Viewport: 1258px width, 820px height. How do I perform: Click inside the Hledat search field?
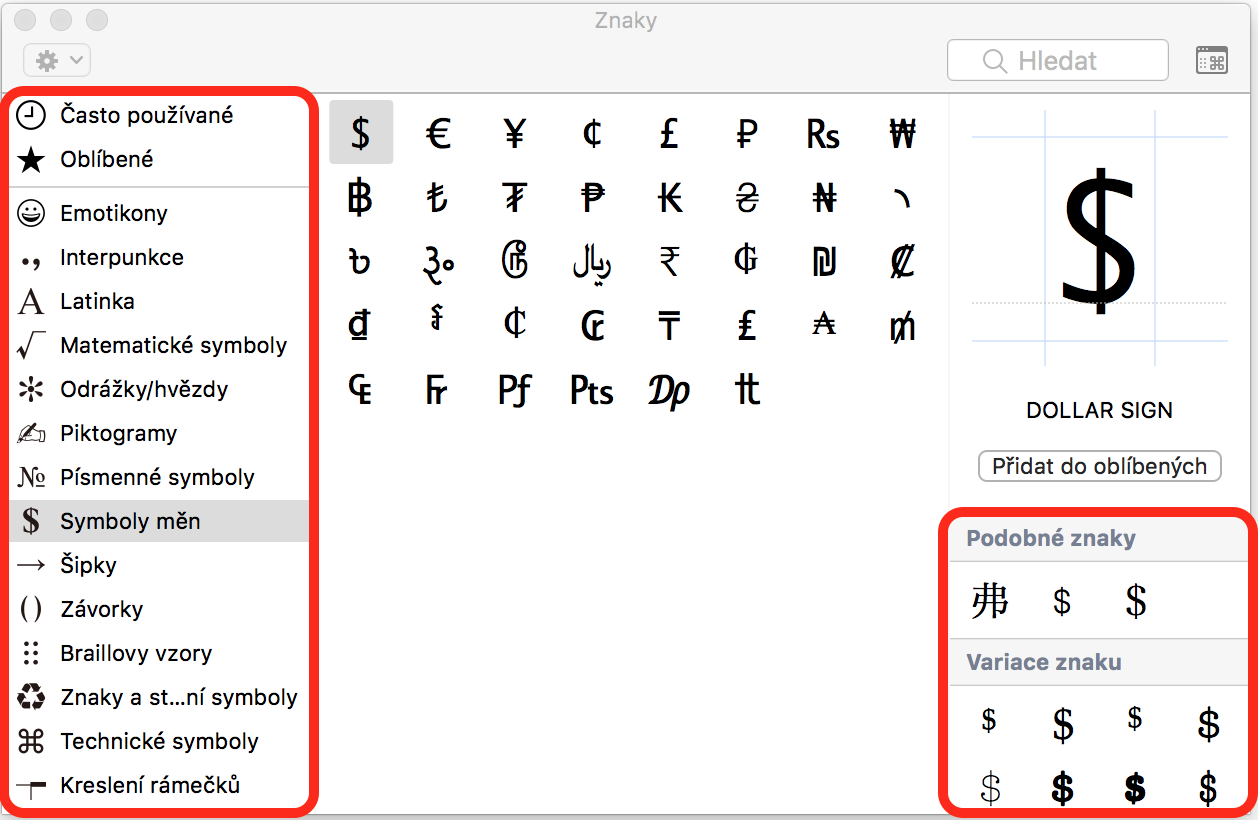tap(1057, 60)
